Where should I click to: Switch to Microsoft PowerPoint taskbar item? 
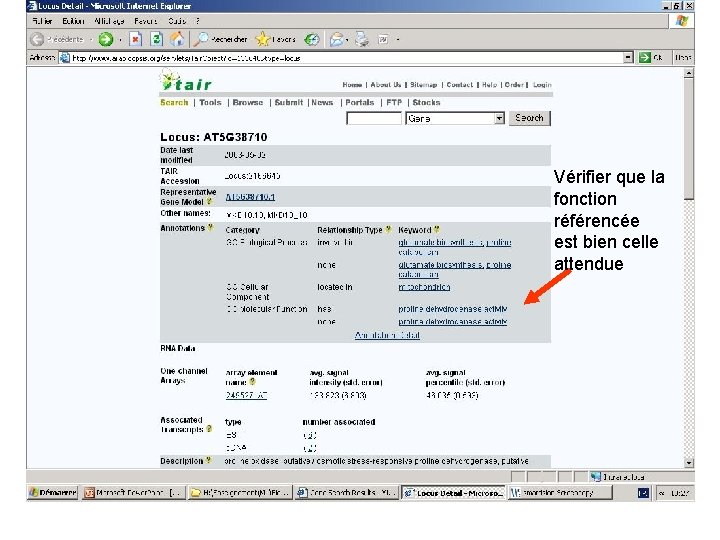(134, 493)
